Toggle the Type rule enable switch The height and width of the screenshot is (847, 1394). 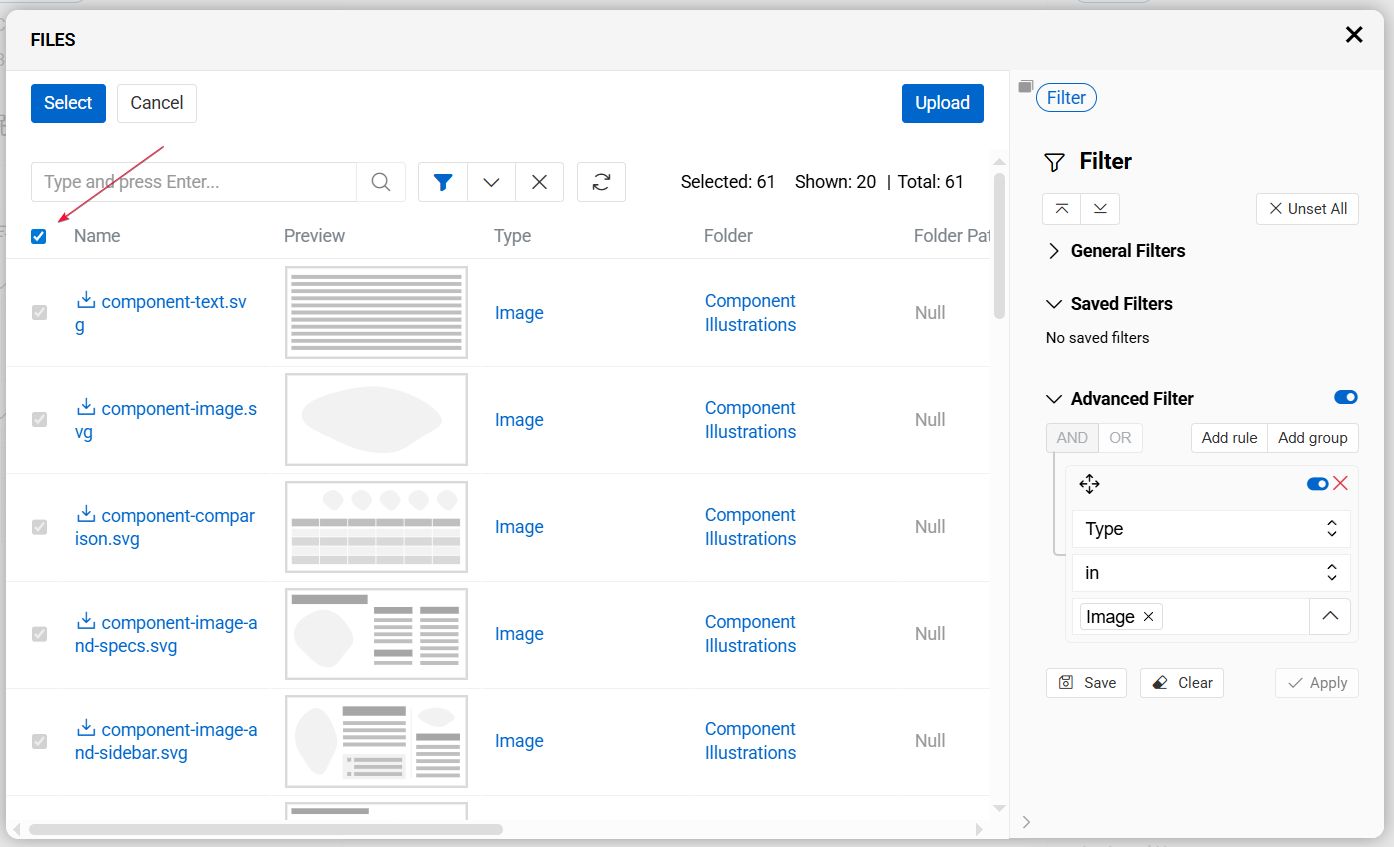(1317, 484)
